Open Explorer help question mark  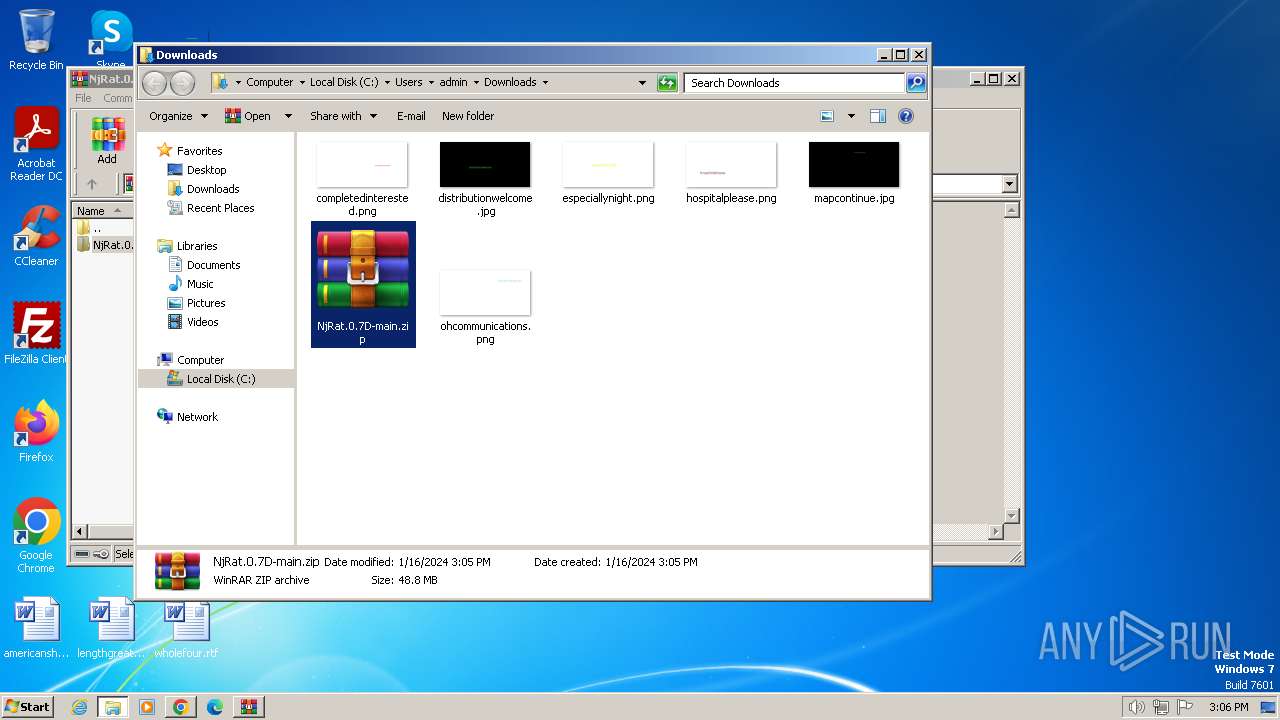(x=906, y=116)
